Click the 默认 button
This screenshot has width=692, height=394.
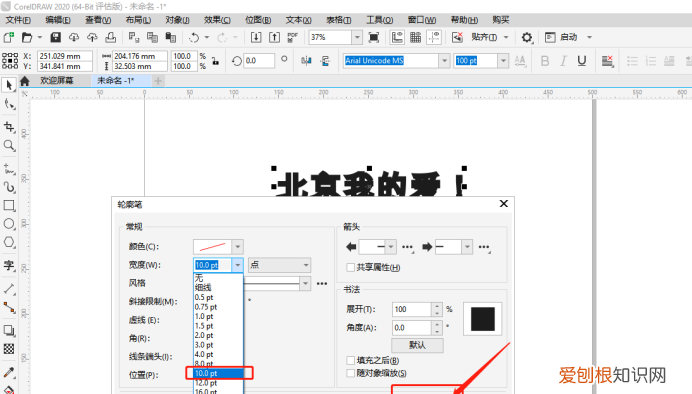click(x=417, y=345)
